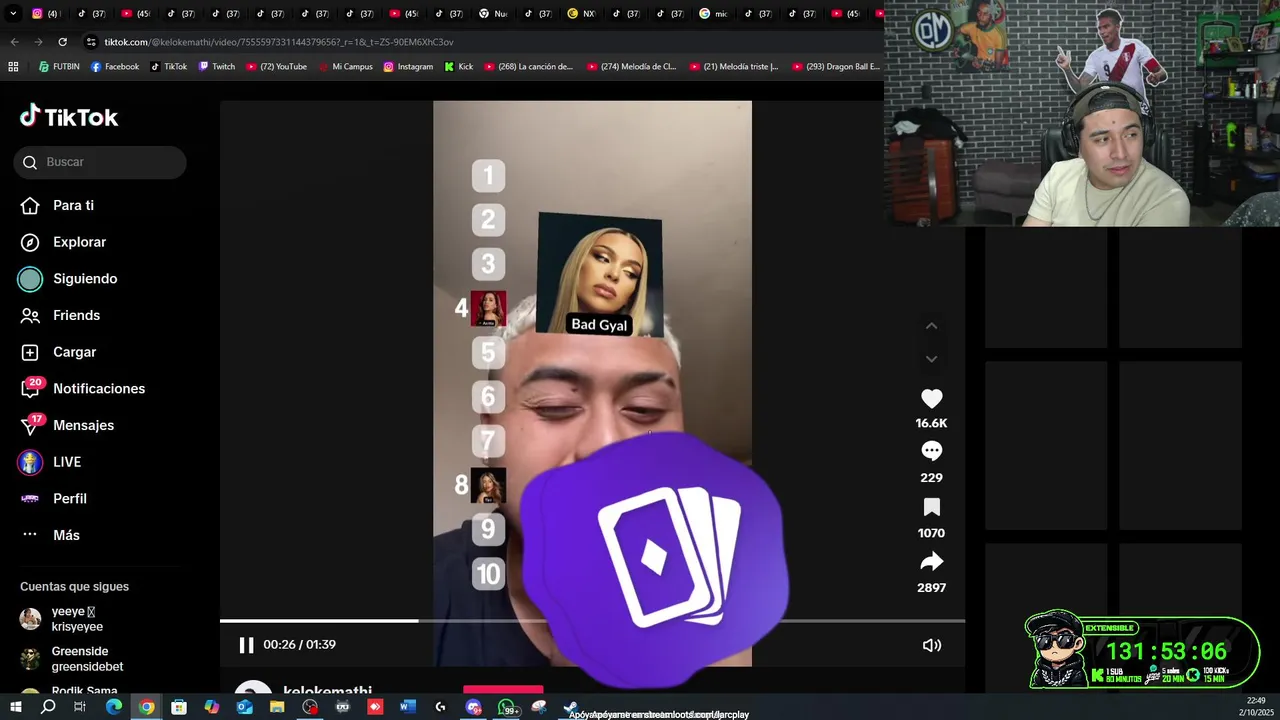Screen dimensions: 1280x720
Task: Launch Microsoft Edge from taskbar
Action: click(x=113, y=707)
